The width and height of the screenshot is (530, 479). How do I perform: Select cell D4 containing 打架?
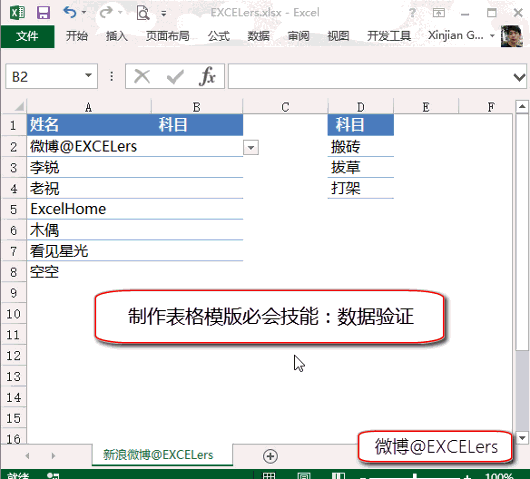(x=361, y=188)
